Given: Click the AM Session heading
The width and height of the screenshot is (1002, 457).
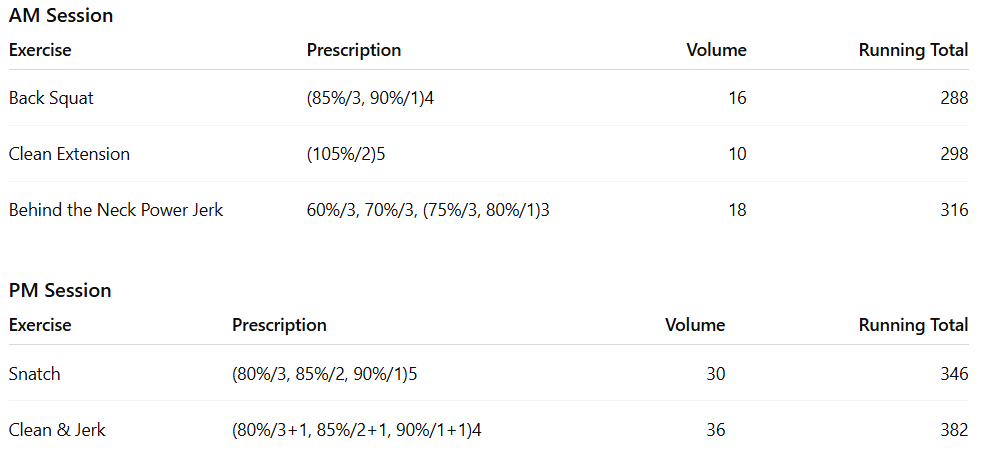Looking at the screenshot, I should [60, 16].
